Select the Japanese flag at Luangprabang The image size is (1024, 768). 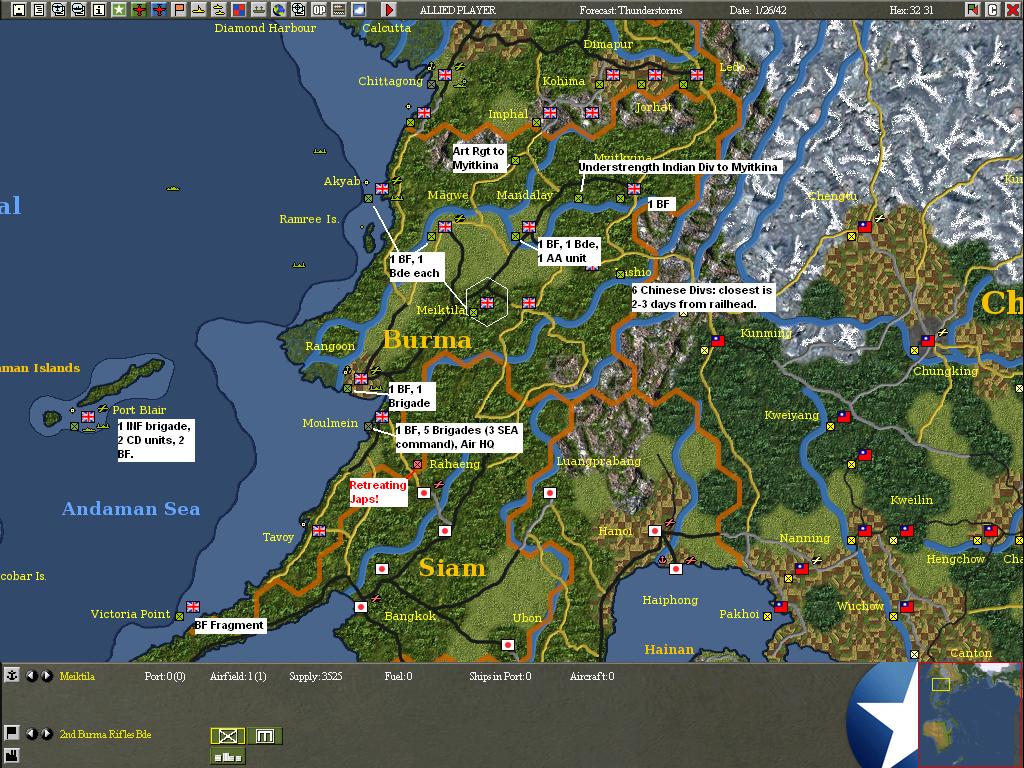[x=550, y=493]
